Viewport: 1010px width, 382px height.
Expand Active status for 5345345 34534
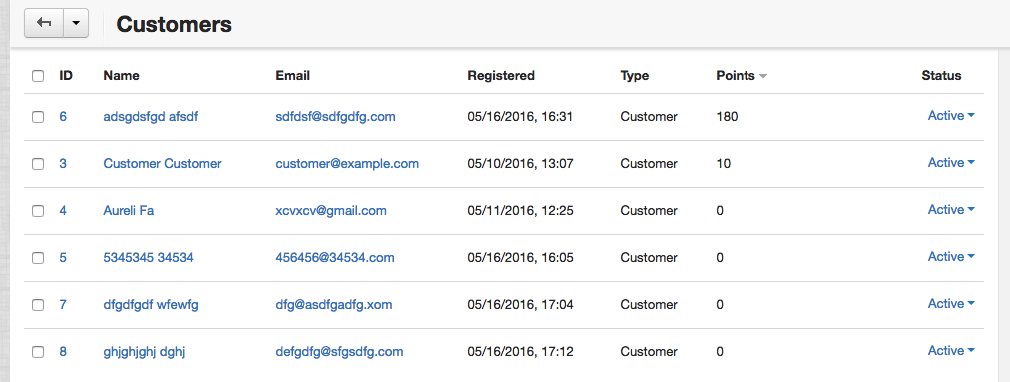pos(951,257)
